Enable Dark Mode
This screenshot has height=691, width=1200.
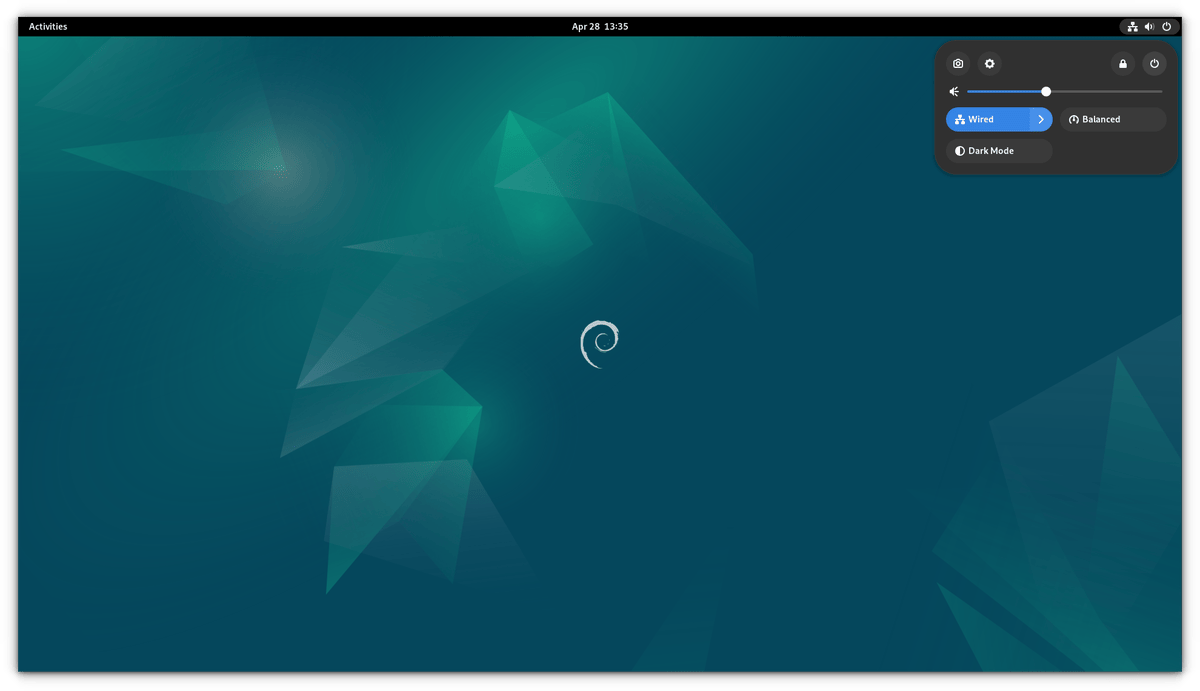pyautogui.click(x=998, y=151)
